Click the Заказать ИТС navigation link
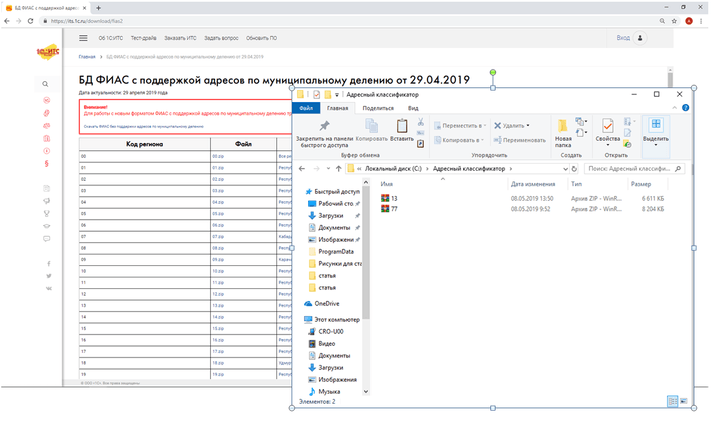This screenshot has height=443, width=714. point(182,37)
